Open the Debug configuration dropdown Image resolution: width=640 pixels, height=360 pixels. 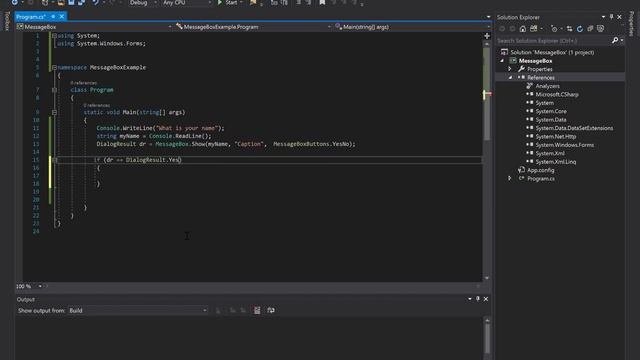pos(142,3)
